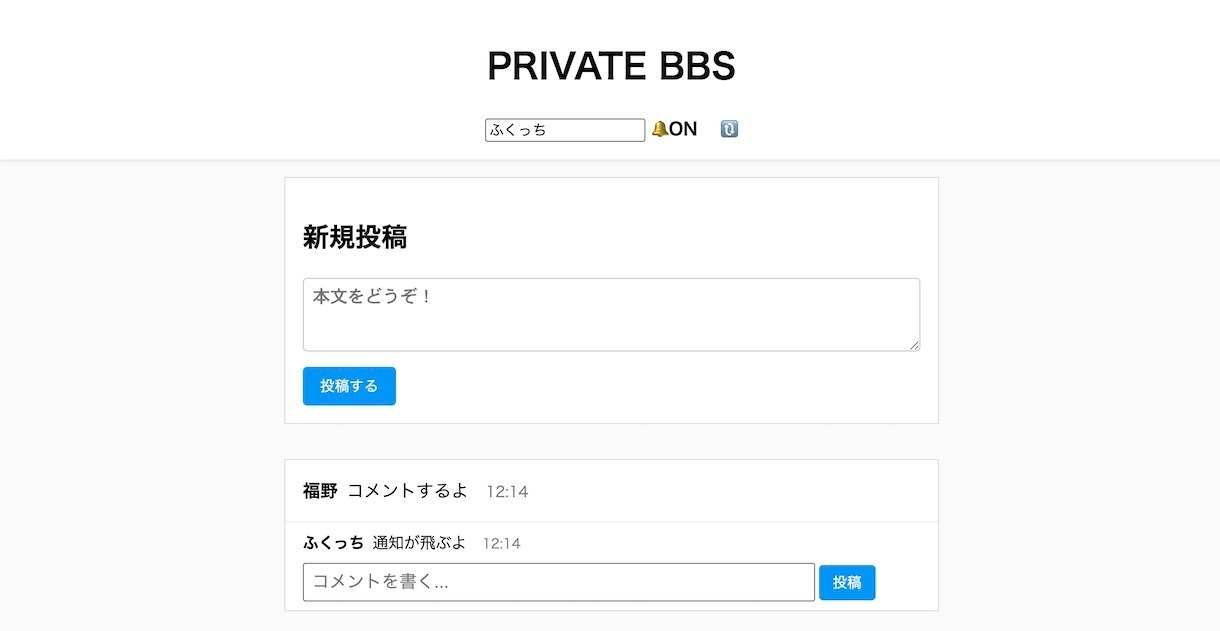Click the 12:14 timestamp beside コメントするよ

pyautogui.click(x=507, y=492)
